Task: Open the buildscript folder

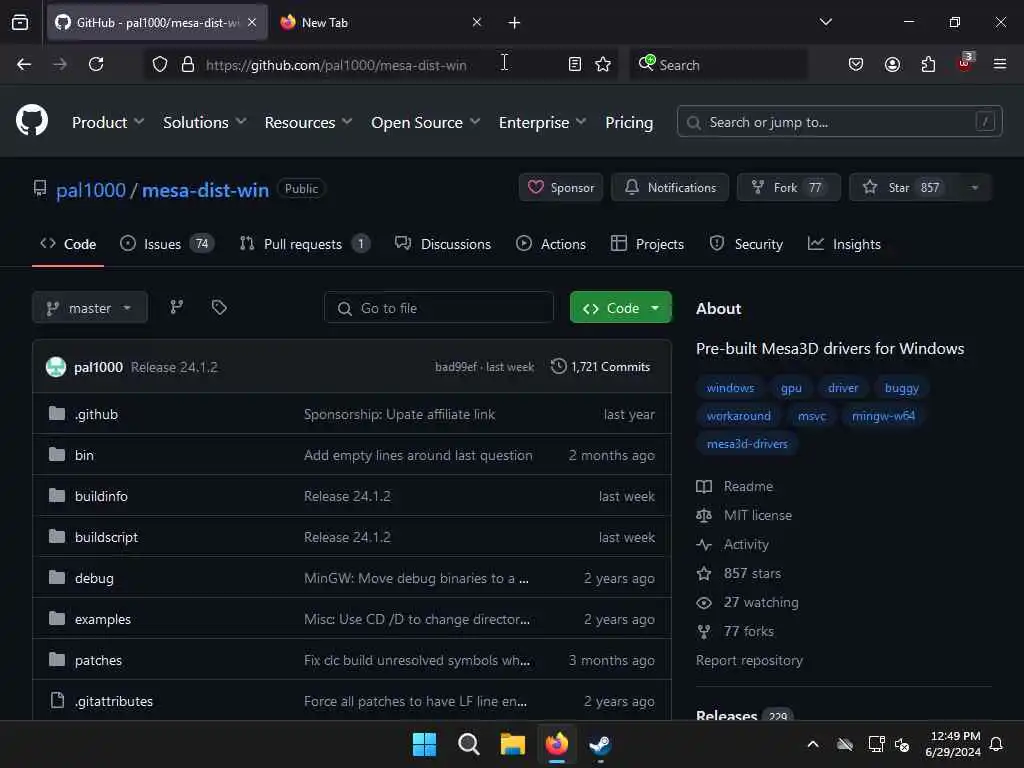Action: click(x=106, y=537)
